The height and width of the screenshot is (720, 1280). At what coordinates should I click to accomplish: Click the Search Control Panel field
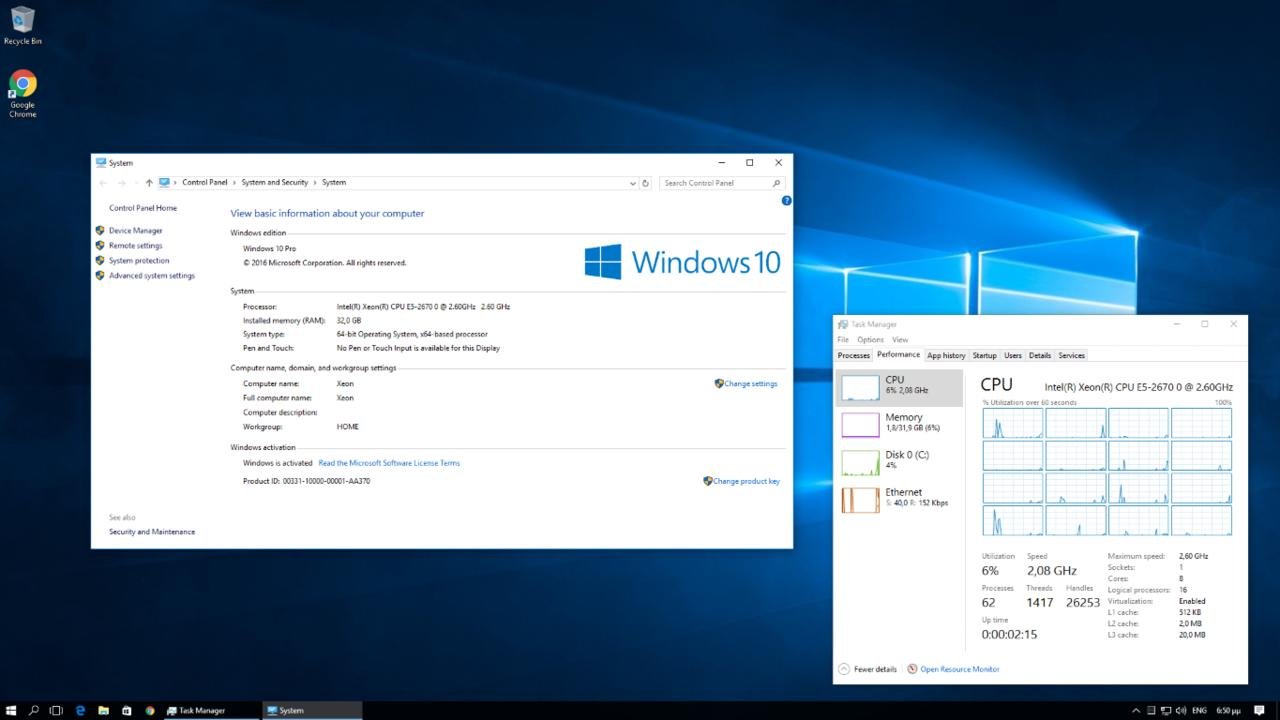[715, 183]
